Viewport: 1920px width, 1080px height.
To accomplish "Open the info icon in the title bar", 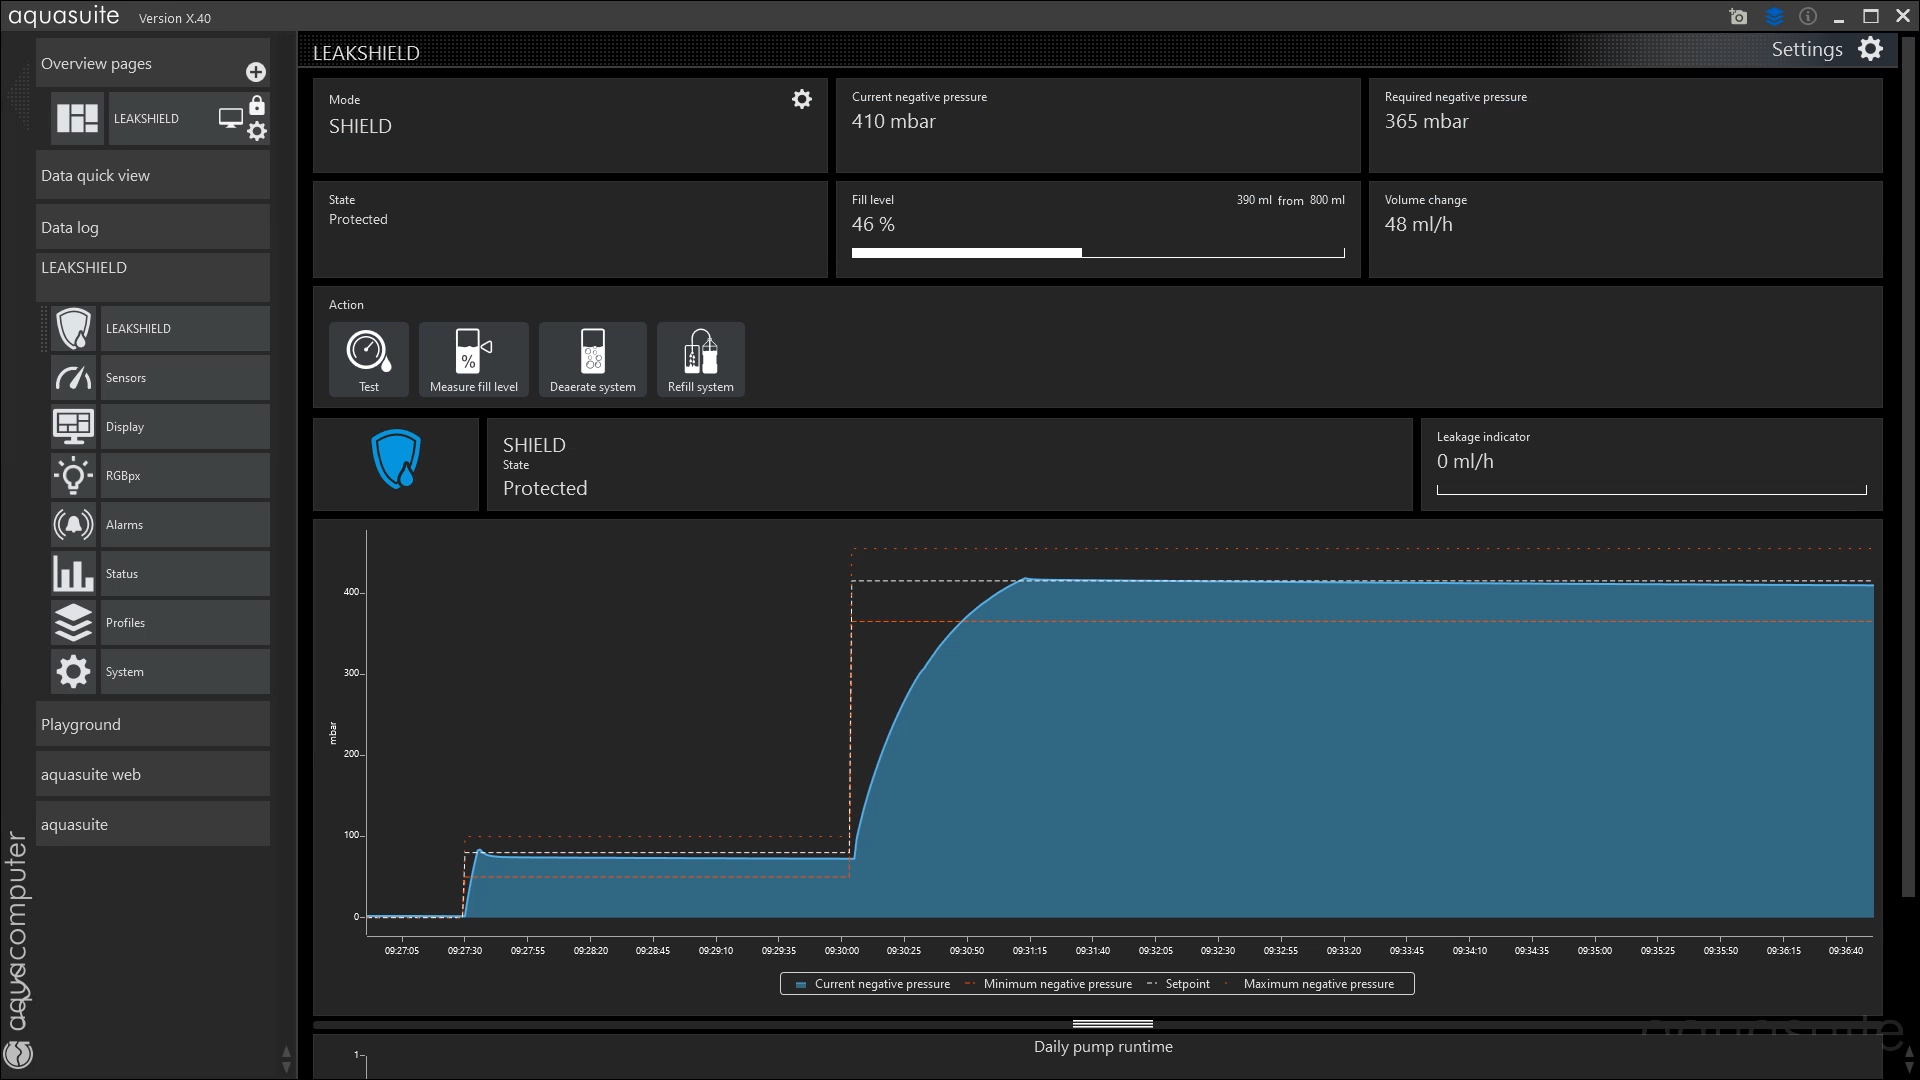I will point(1808,16).
